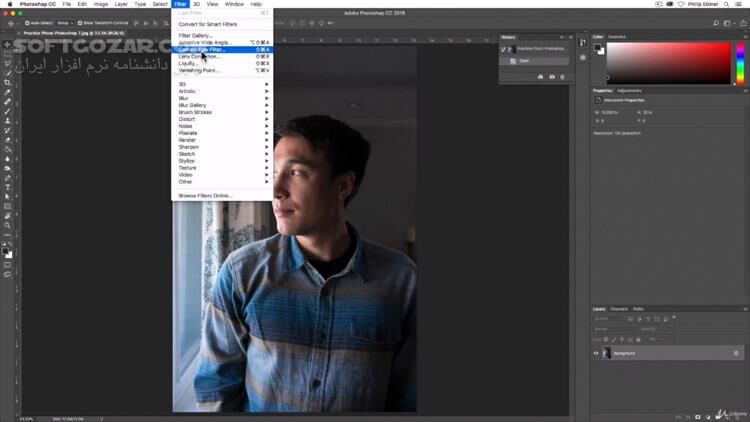Click the camera icon to create a history snapshot
The height and width of the screenshot is (422, 750).
tap(551, 77)
